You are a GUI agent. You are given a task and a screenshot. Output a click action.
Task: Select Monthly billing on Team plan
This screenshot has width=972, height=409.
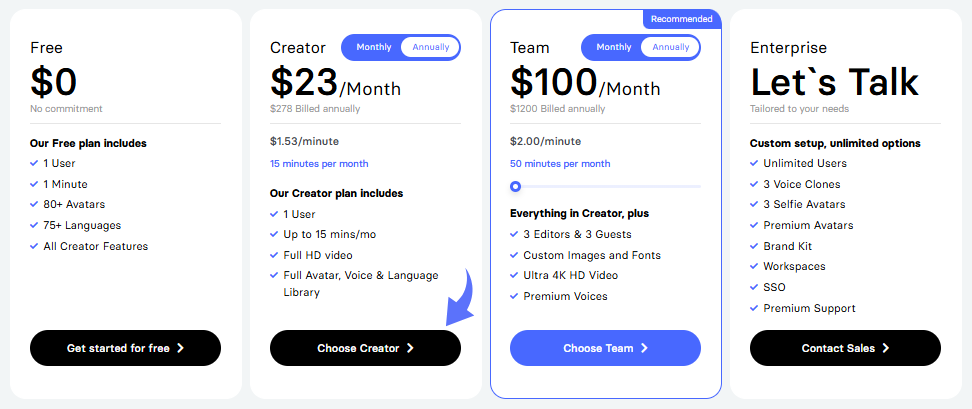[x=614, y=47]
